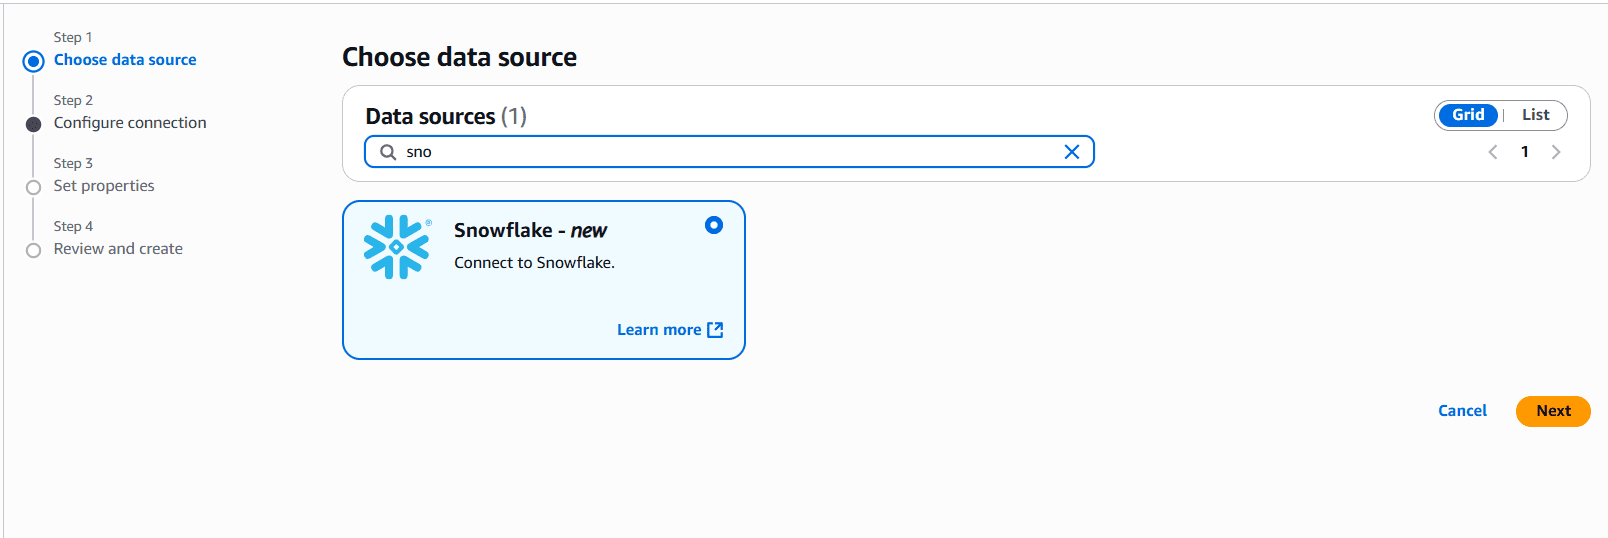Image resolution: width=1608 pixels, height=538 pixels.
Task: Cancel the data source wizard
Action: click(x=1462, y=411)
